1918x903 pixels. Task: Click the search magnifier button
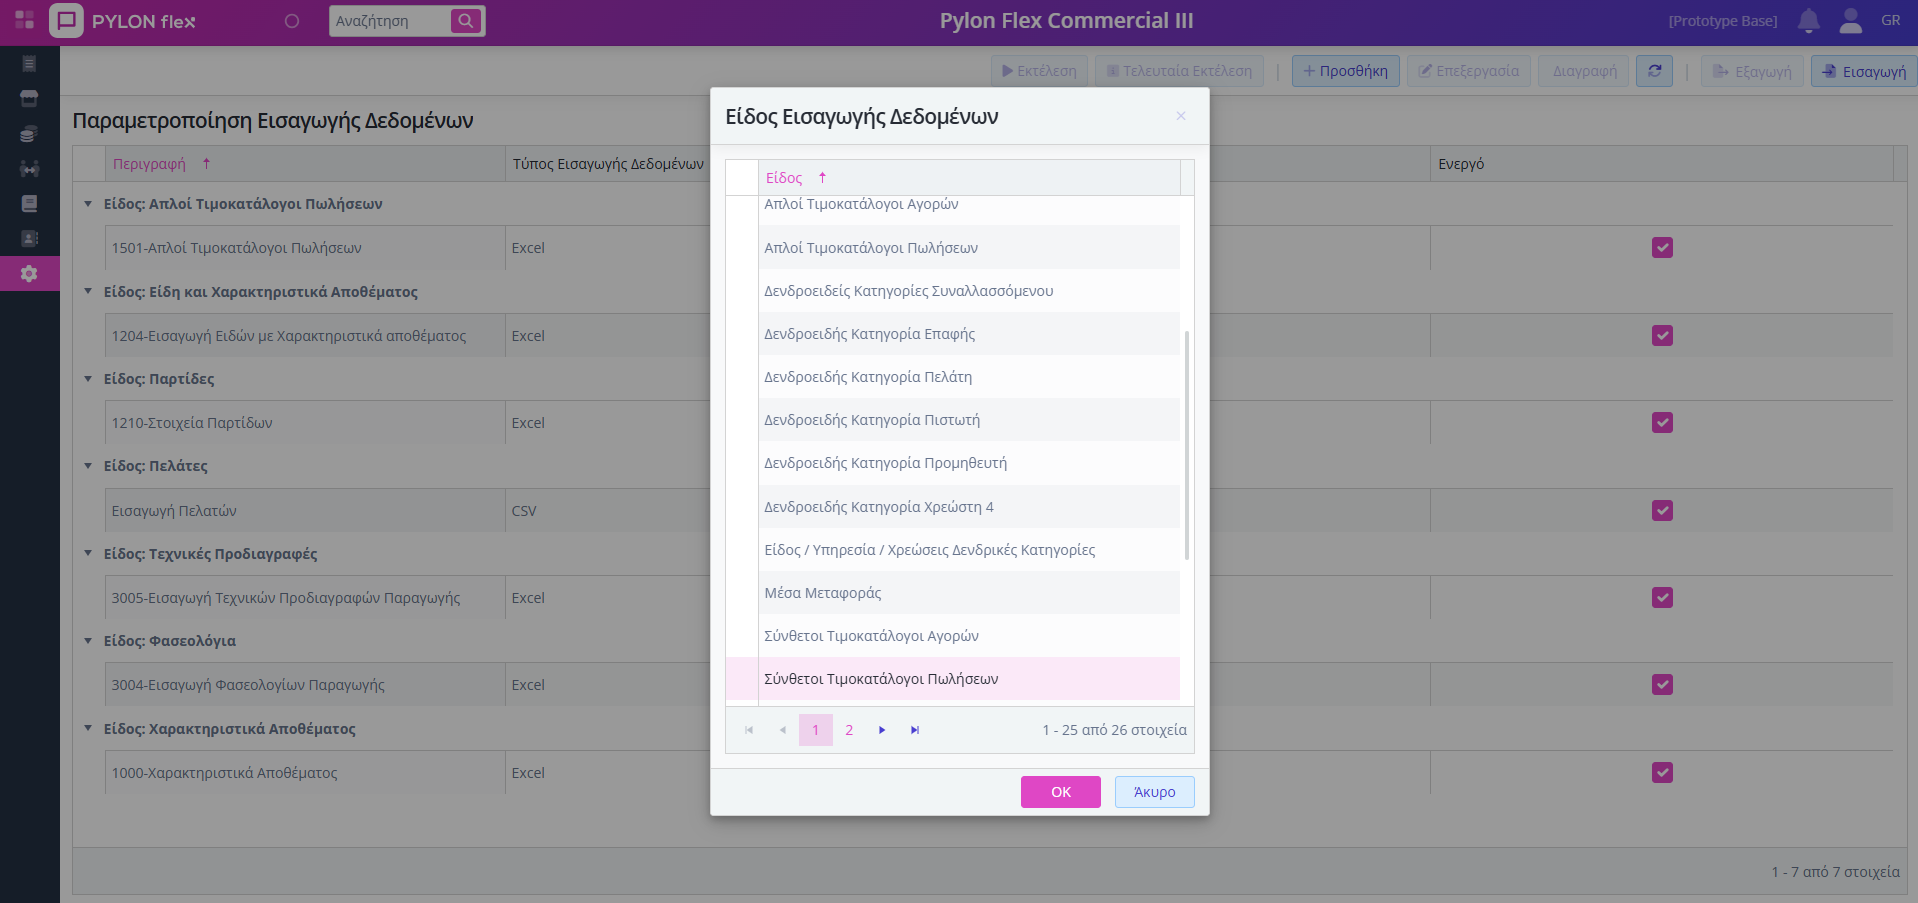pyautogui.click(x=466, y=21)
